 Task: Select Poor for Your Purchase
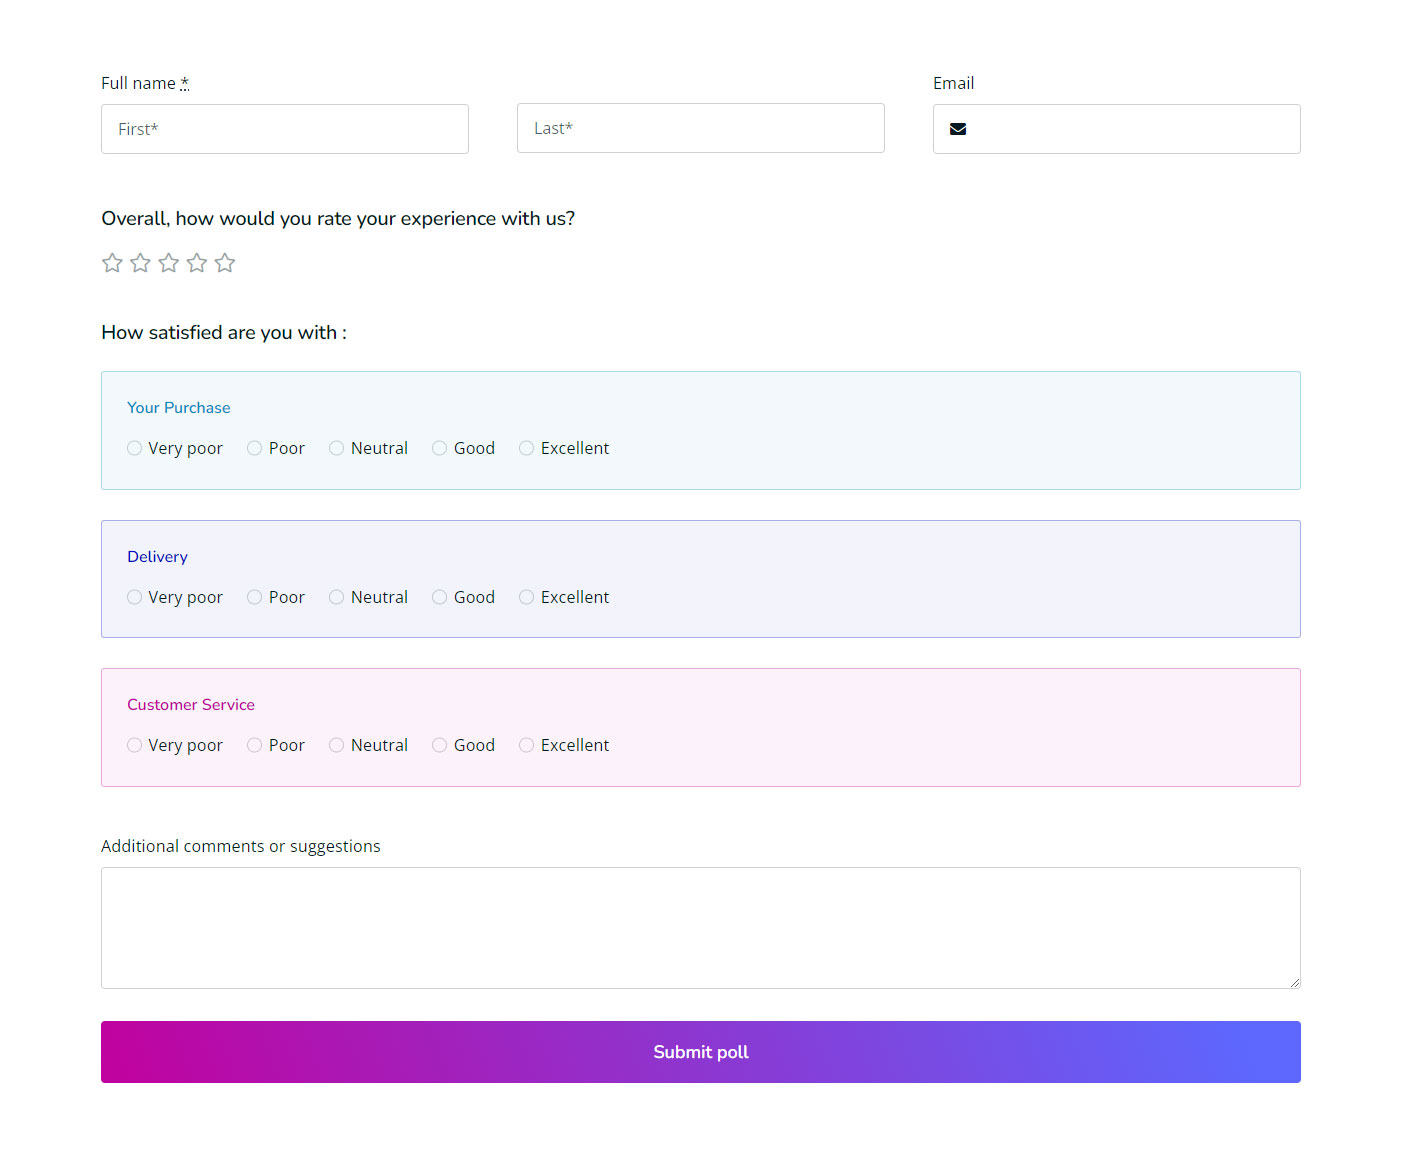click(x=254, y=448)
